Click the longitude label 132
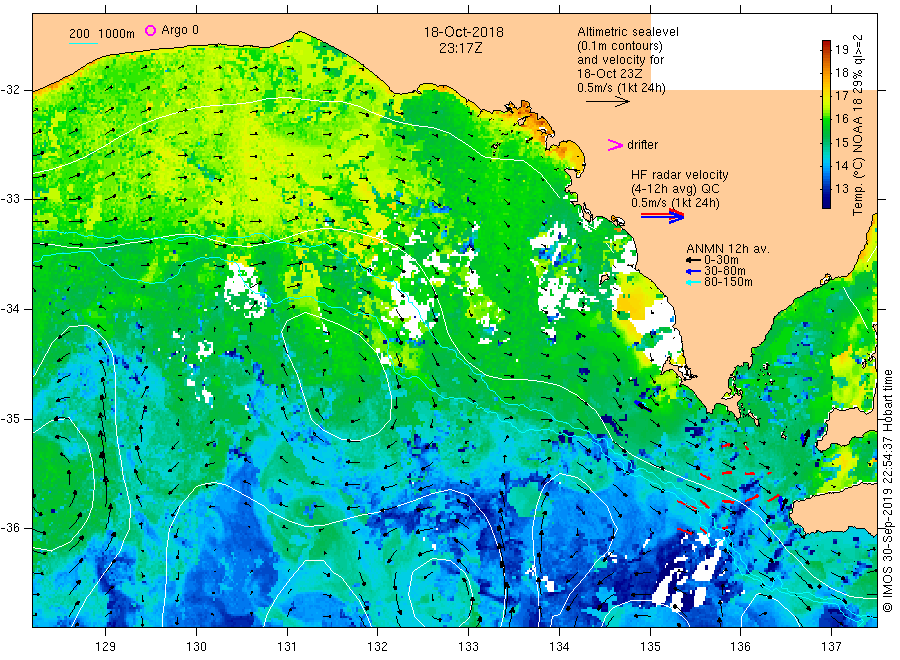 [x=378, y=647]
